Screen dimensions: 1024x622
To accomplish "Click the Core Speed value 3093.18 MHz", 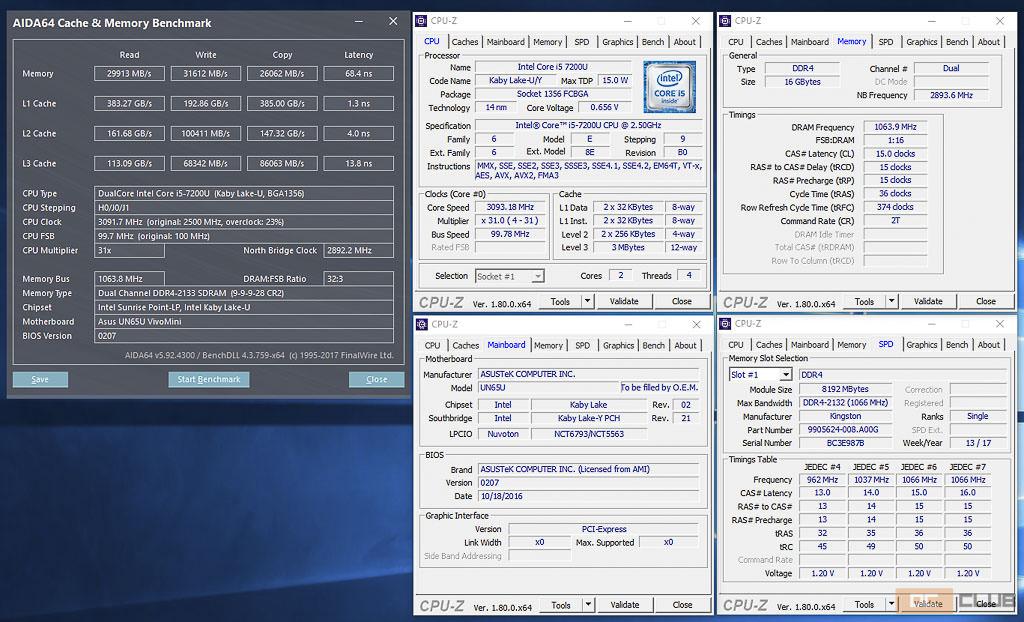I will pyautogui.click(x=510, y=207).
